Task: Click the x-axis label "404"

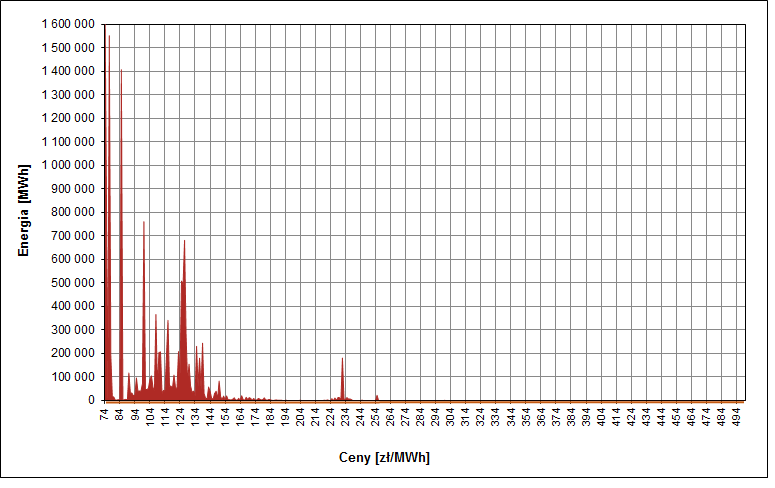Action: tap(601, 417)
